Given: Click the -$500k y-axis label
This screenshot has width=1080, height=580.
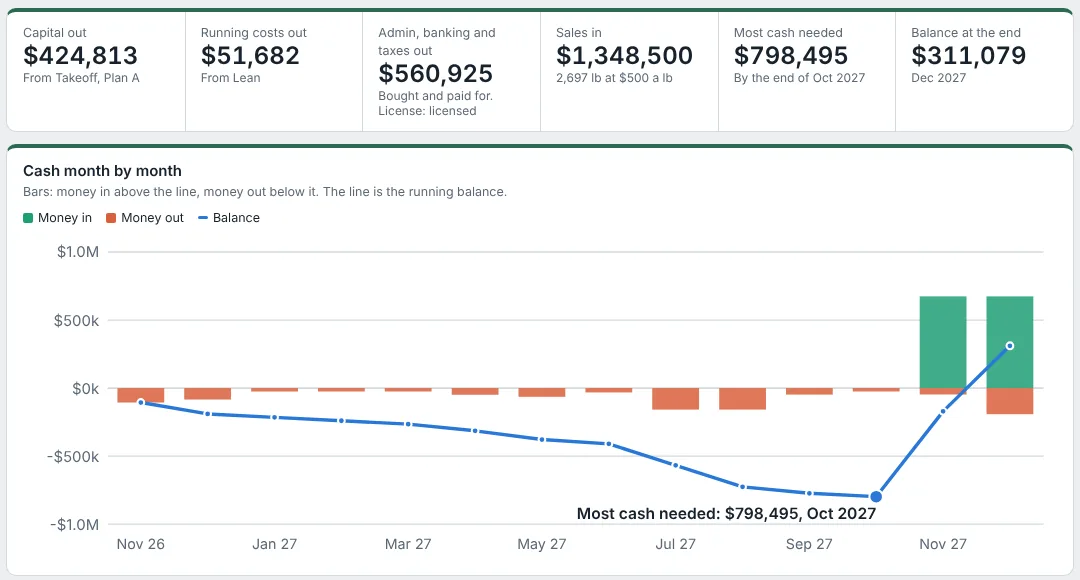Looking at the screenshot, I should [x=73, y=457].
